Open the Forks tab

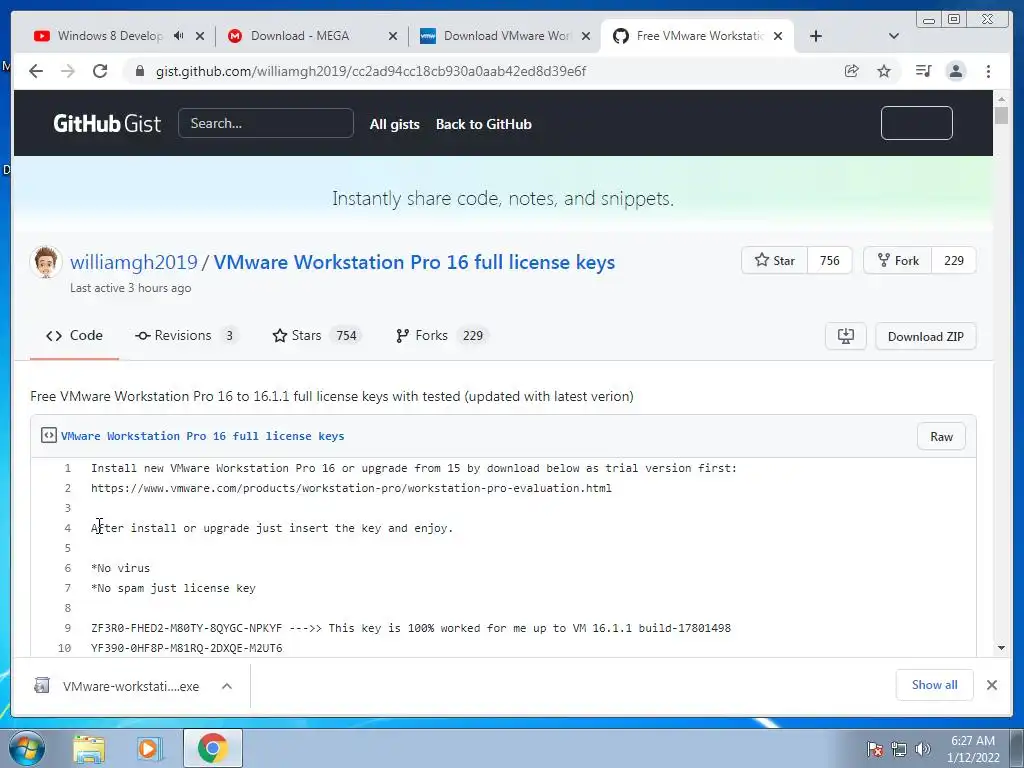(x=442, y=336)
